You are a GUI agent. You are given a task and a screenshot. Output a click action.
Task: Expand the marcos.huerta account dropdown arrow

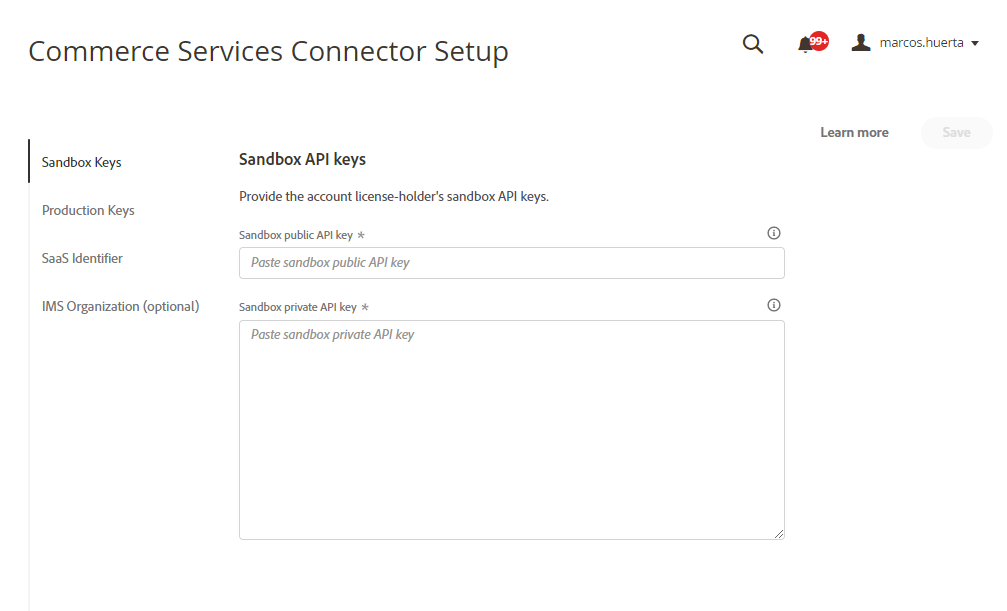[x=975, y=43]
